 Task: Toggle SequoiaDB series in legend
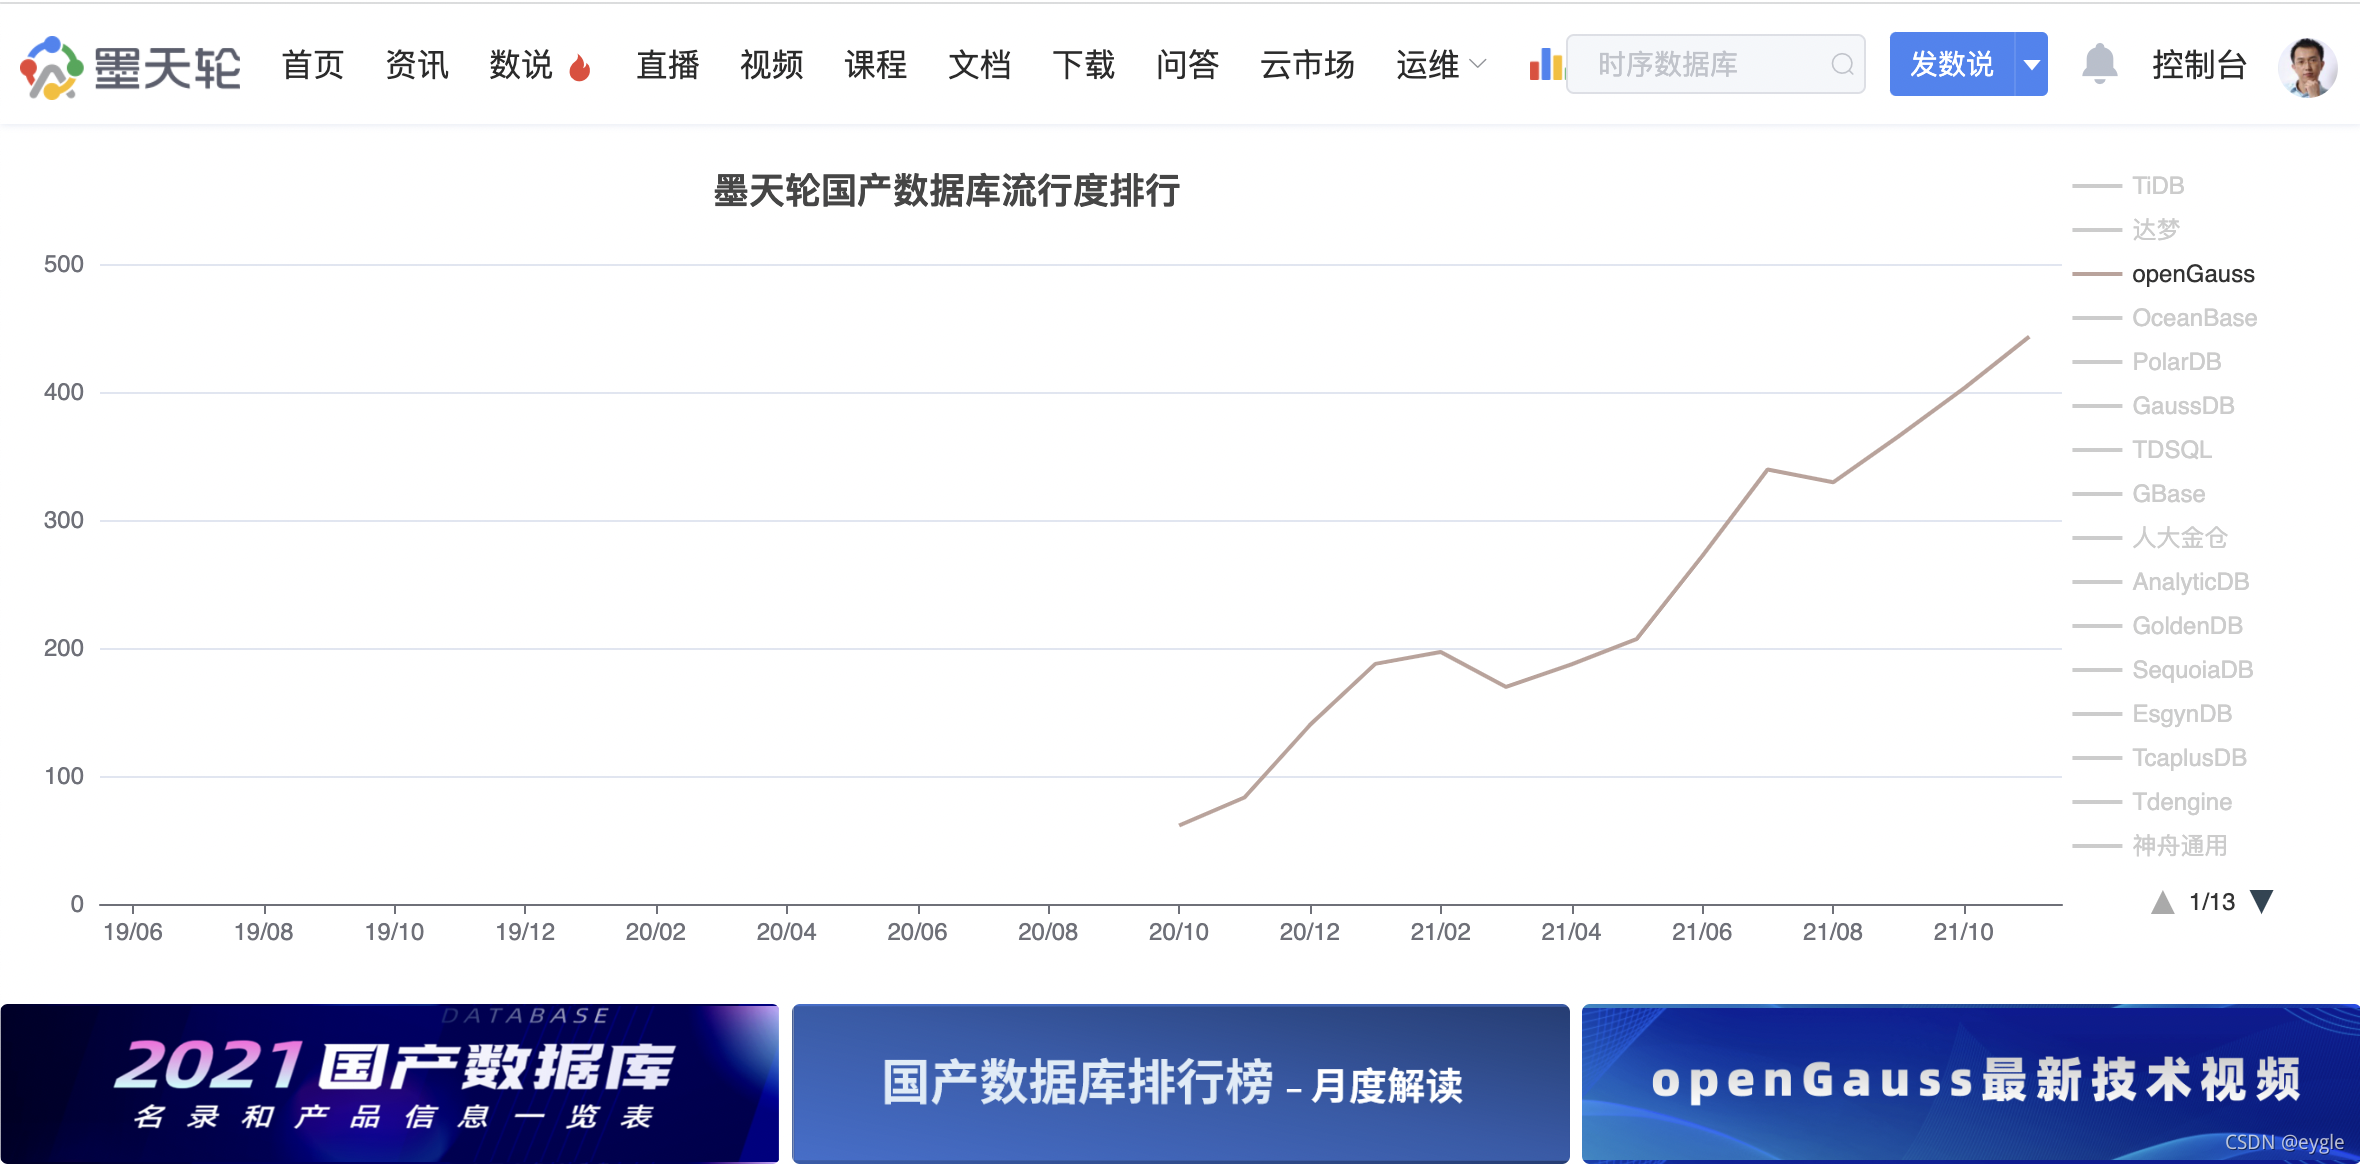pos(2163,670)
